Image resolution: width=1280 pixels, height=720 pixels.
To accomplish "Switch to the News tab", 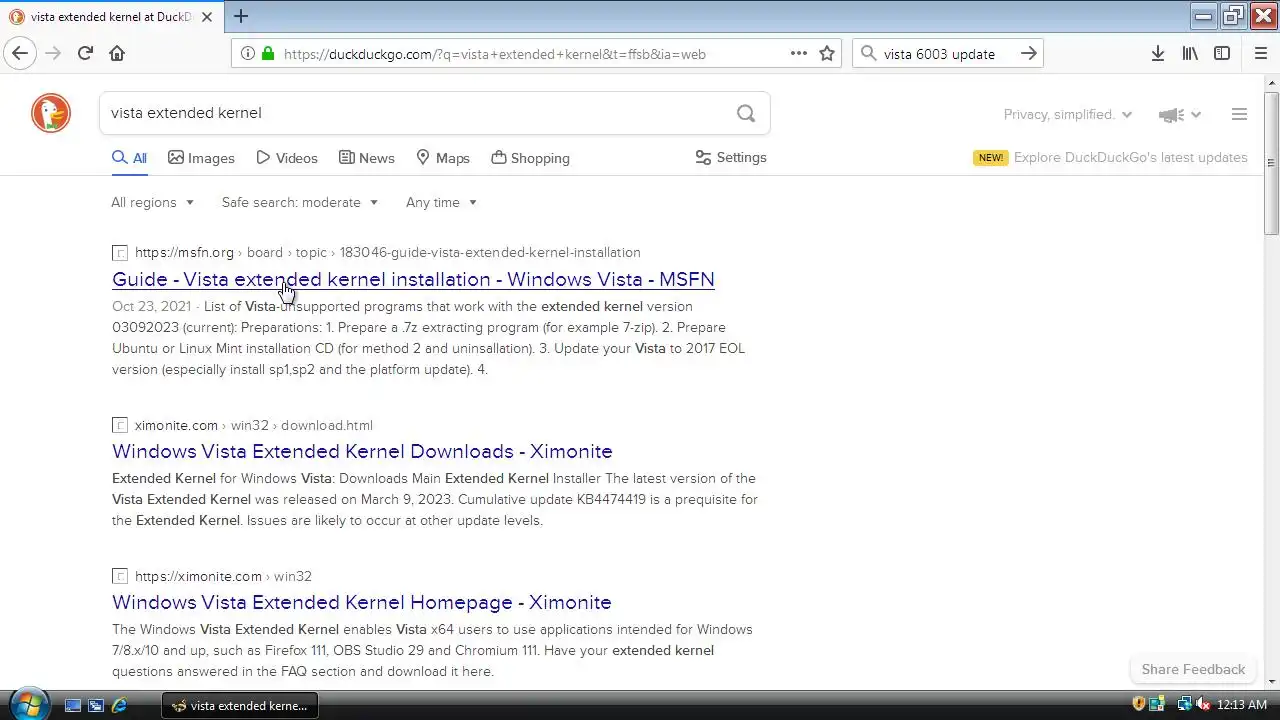I will [x=367, y=158].
